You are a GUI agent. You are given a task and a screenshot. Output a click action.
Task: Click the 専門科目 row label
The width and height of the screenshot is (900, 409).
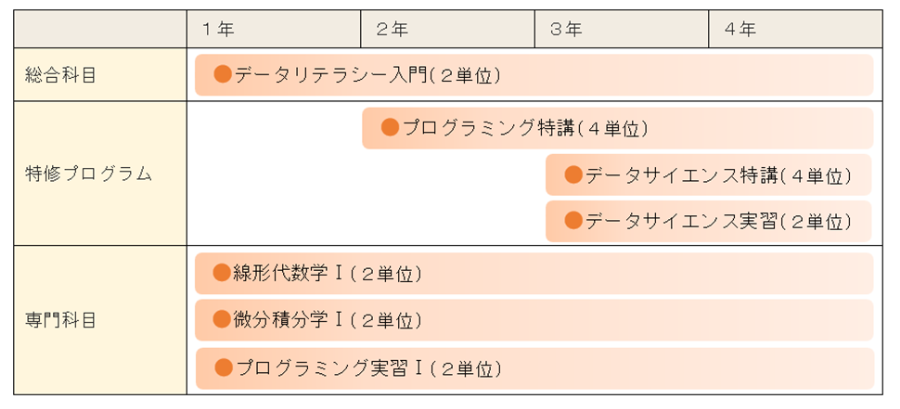tap(61, 320)
